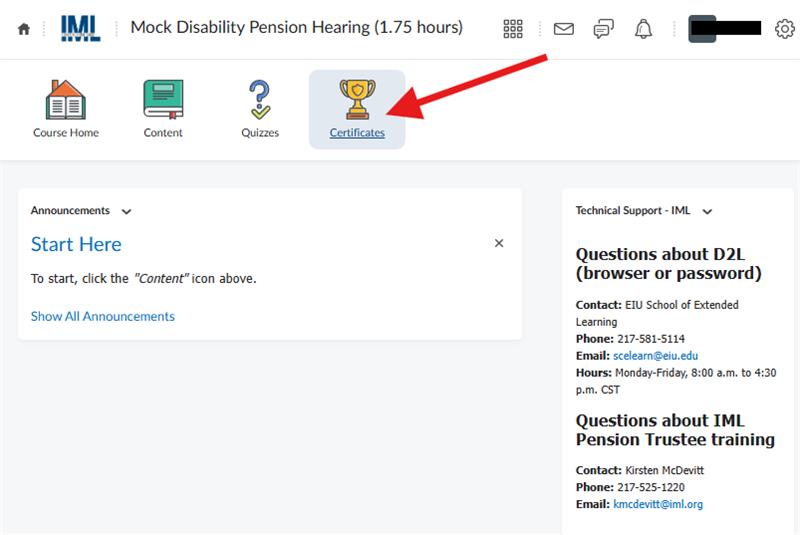Viewport: 800px width, 535px height.
Task: Dismiss the Start Here announcement
Action: (499, 243)
